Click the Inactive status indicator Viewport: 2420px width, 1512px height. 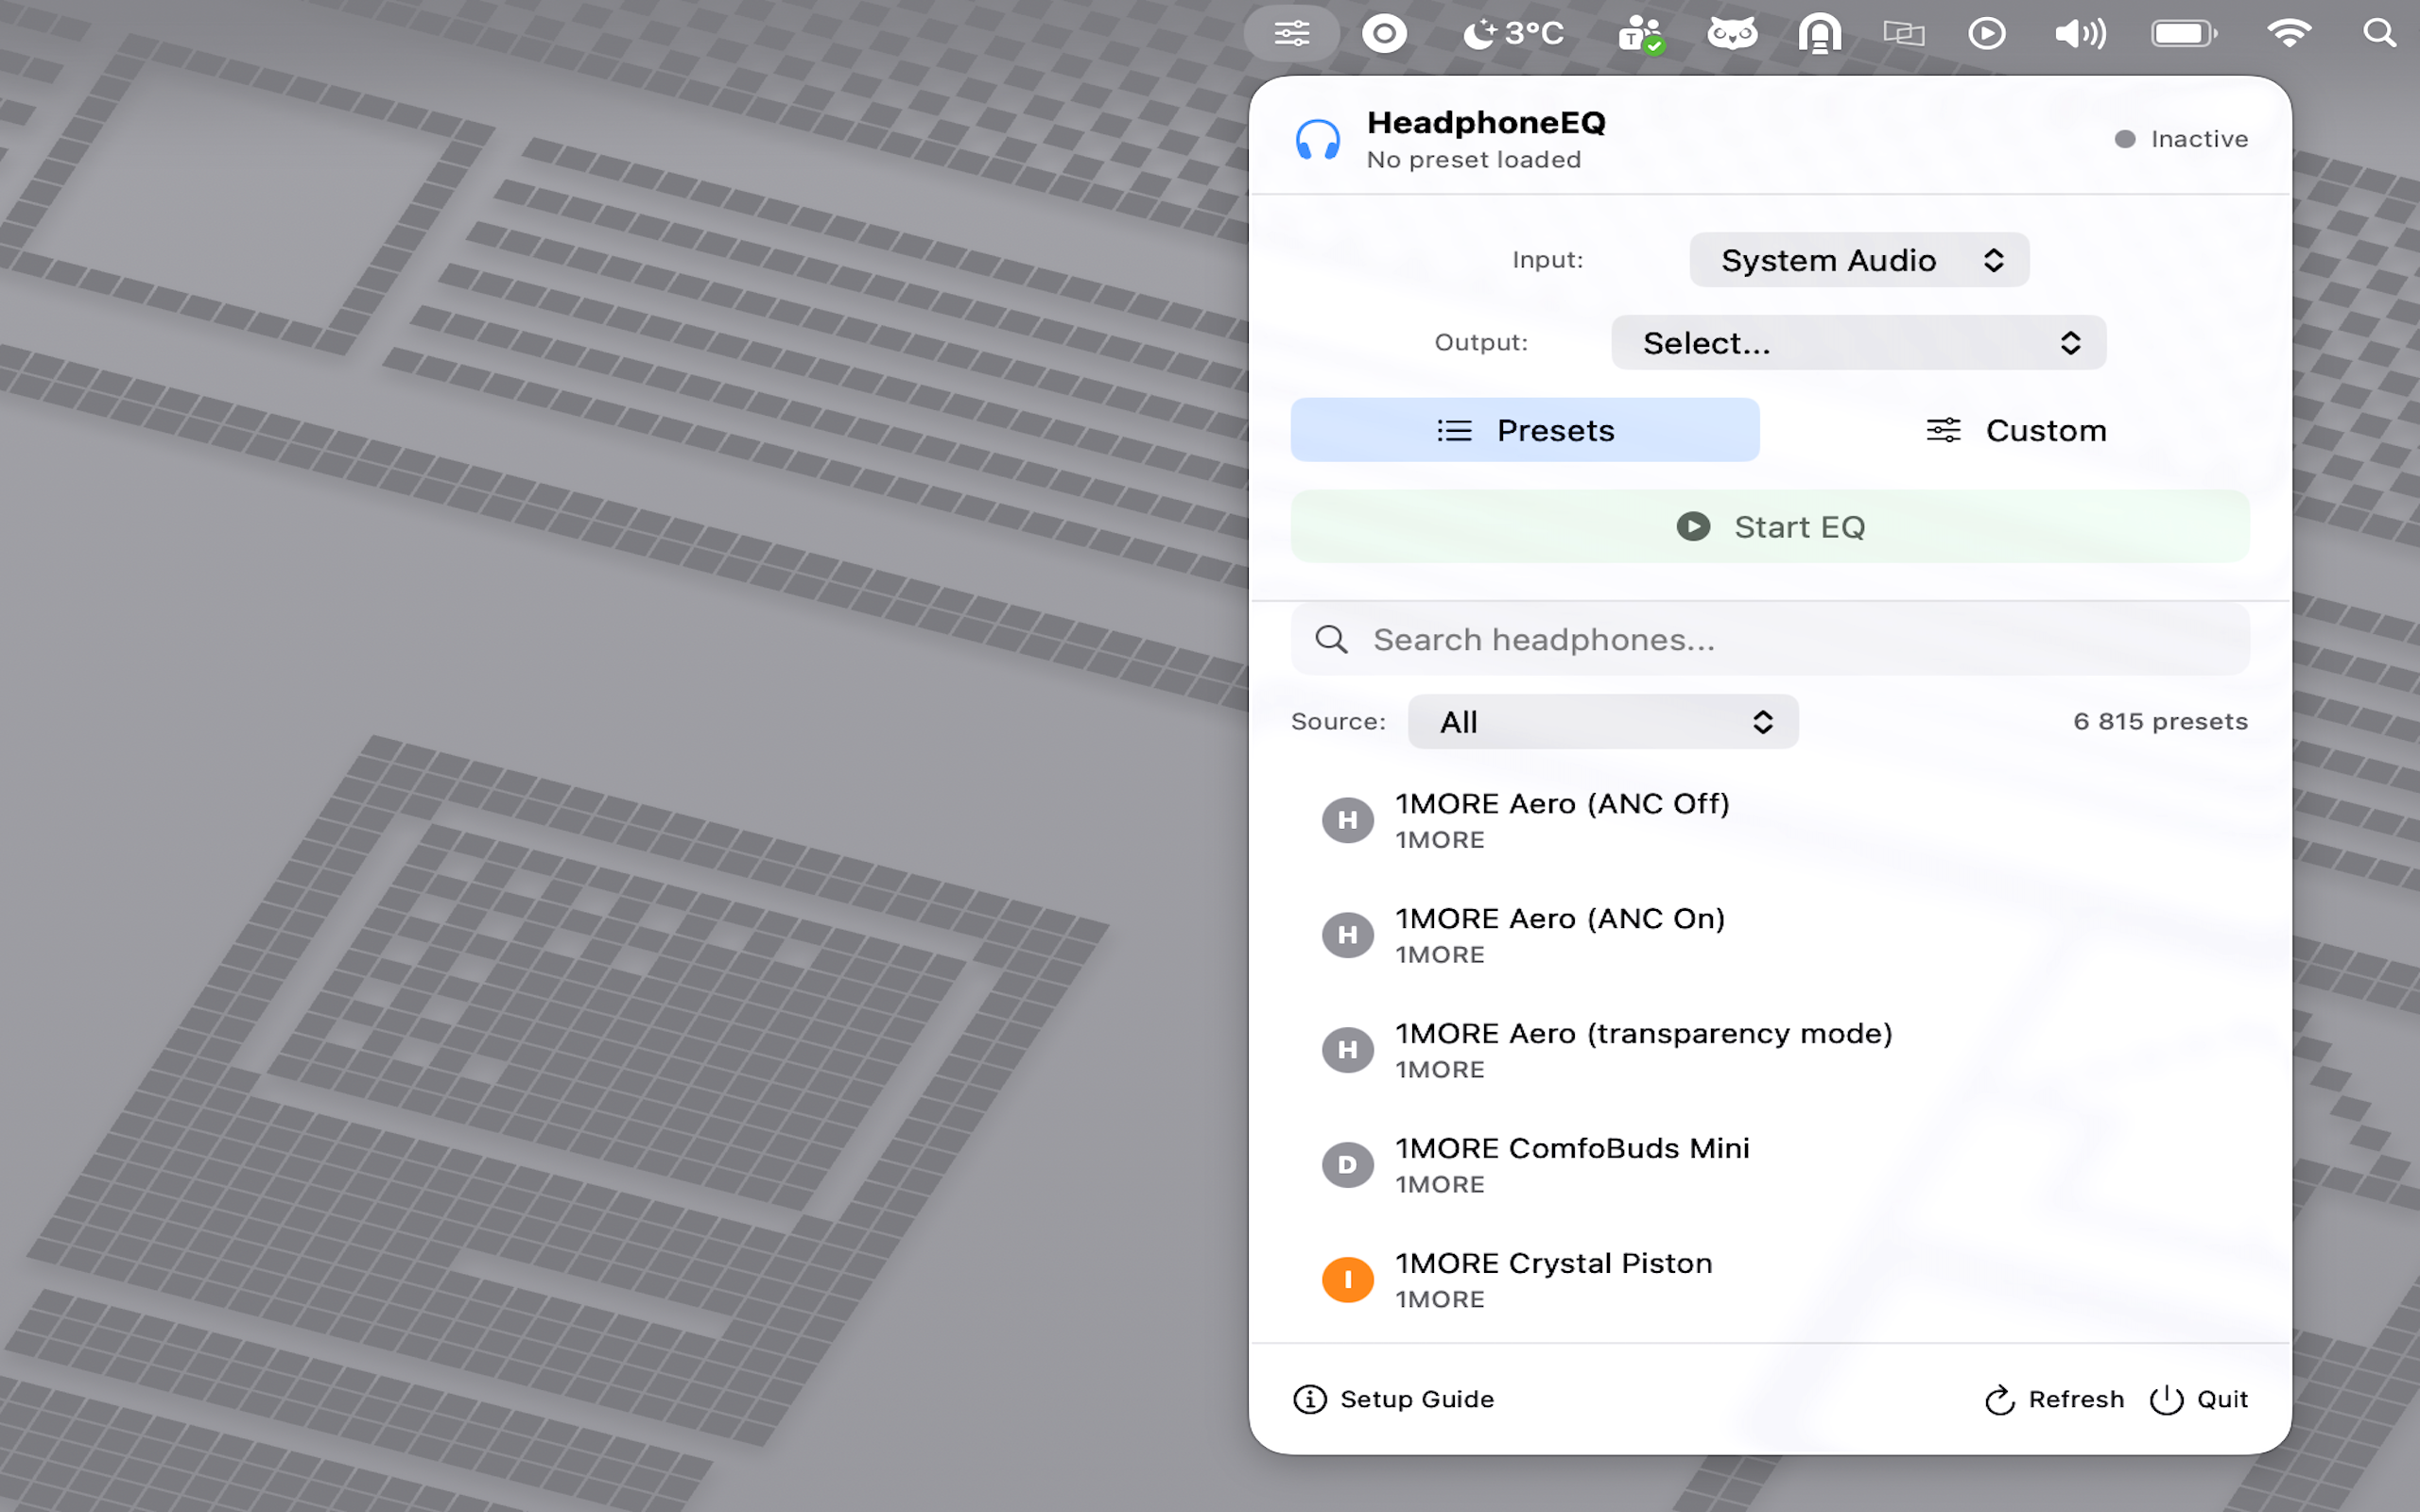tap(2182, 139)
